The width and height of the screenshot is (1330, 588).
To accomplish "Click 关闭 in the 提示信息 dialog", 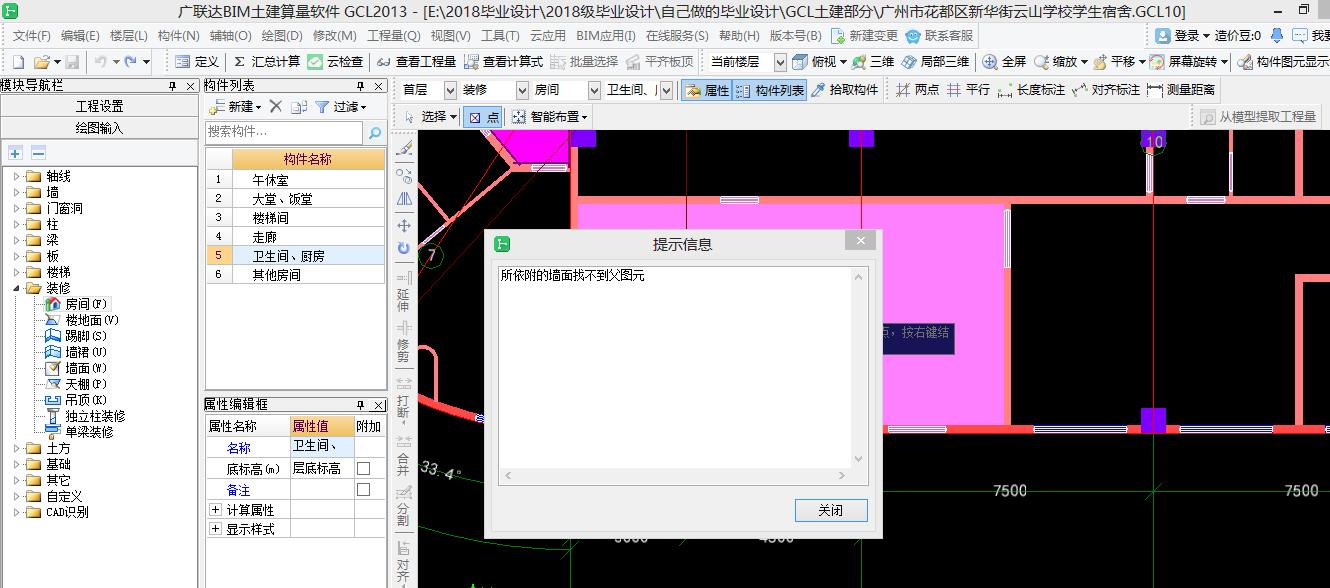I will pos(830,510).
